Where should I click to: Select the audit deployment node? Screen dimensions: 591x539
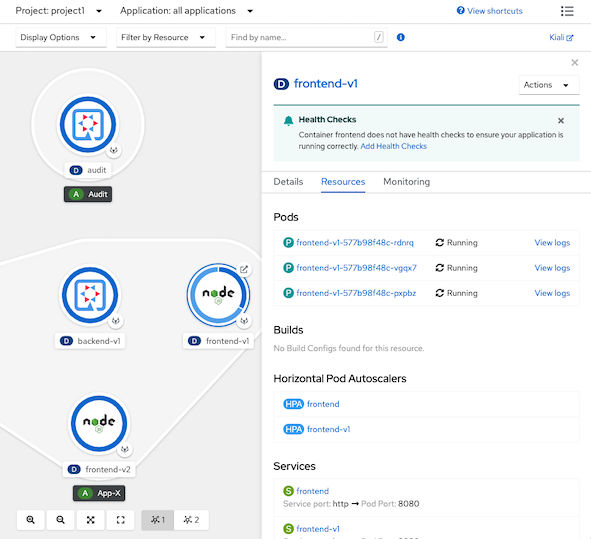(x=88, y=124)
